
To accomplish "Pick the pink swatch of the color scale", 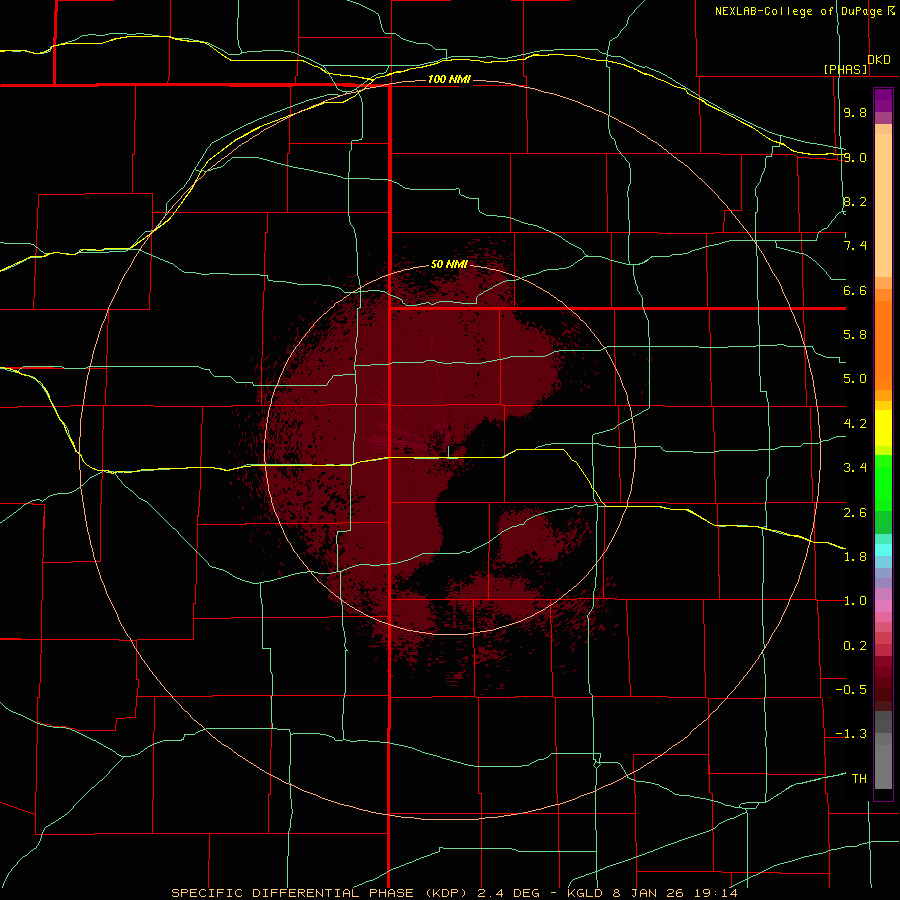I will [x=883, y=606].
